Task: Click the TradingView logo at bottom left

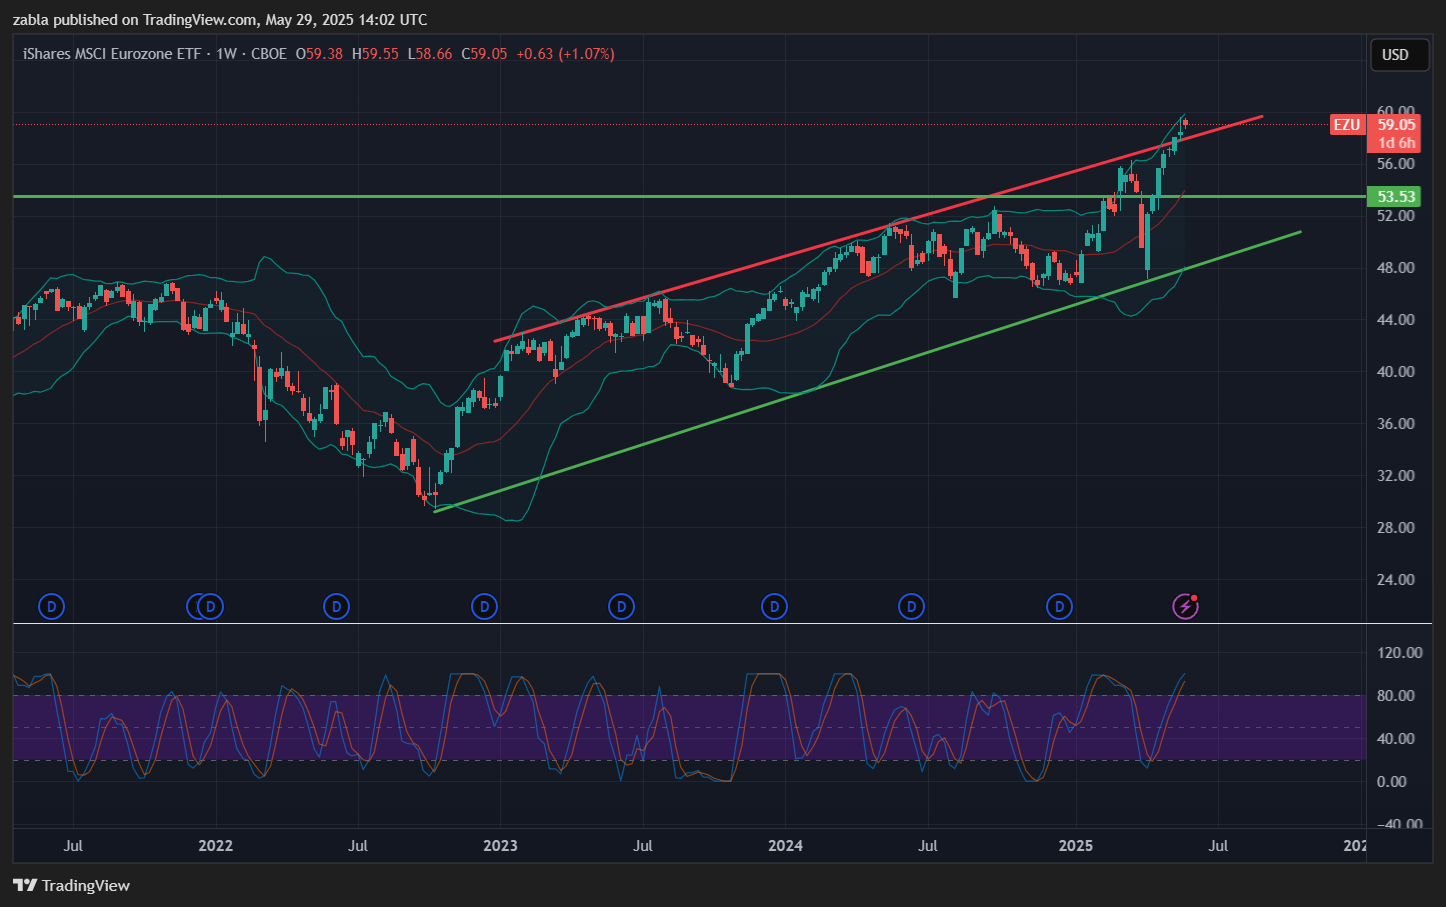Action: tap(72, 885)
